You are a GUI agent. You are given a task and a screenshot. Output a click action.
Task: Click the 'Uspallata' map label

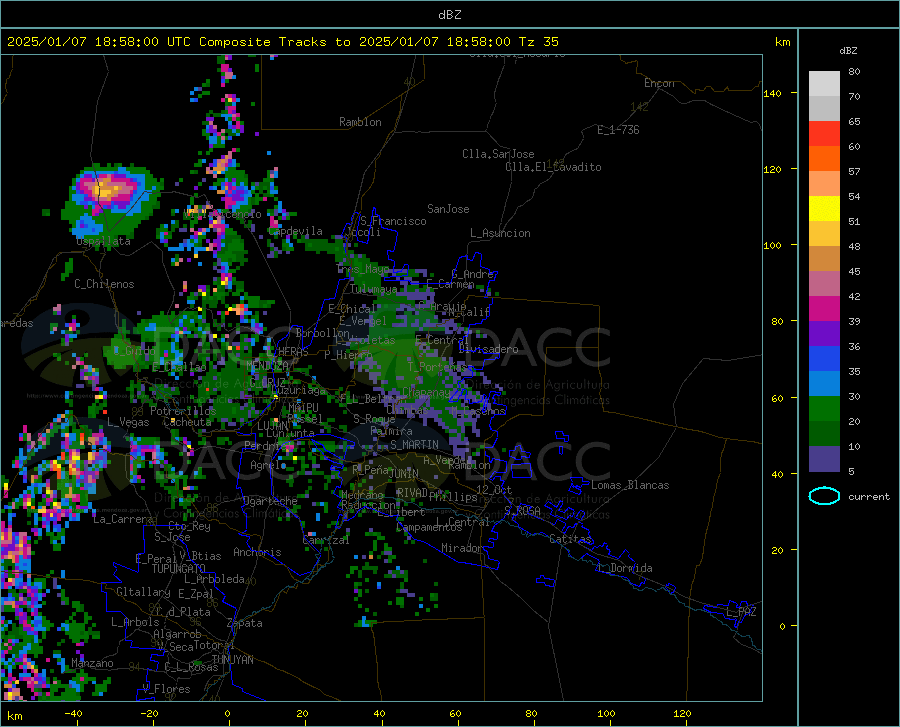click(x=104, y=242)
